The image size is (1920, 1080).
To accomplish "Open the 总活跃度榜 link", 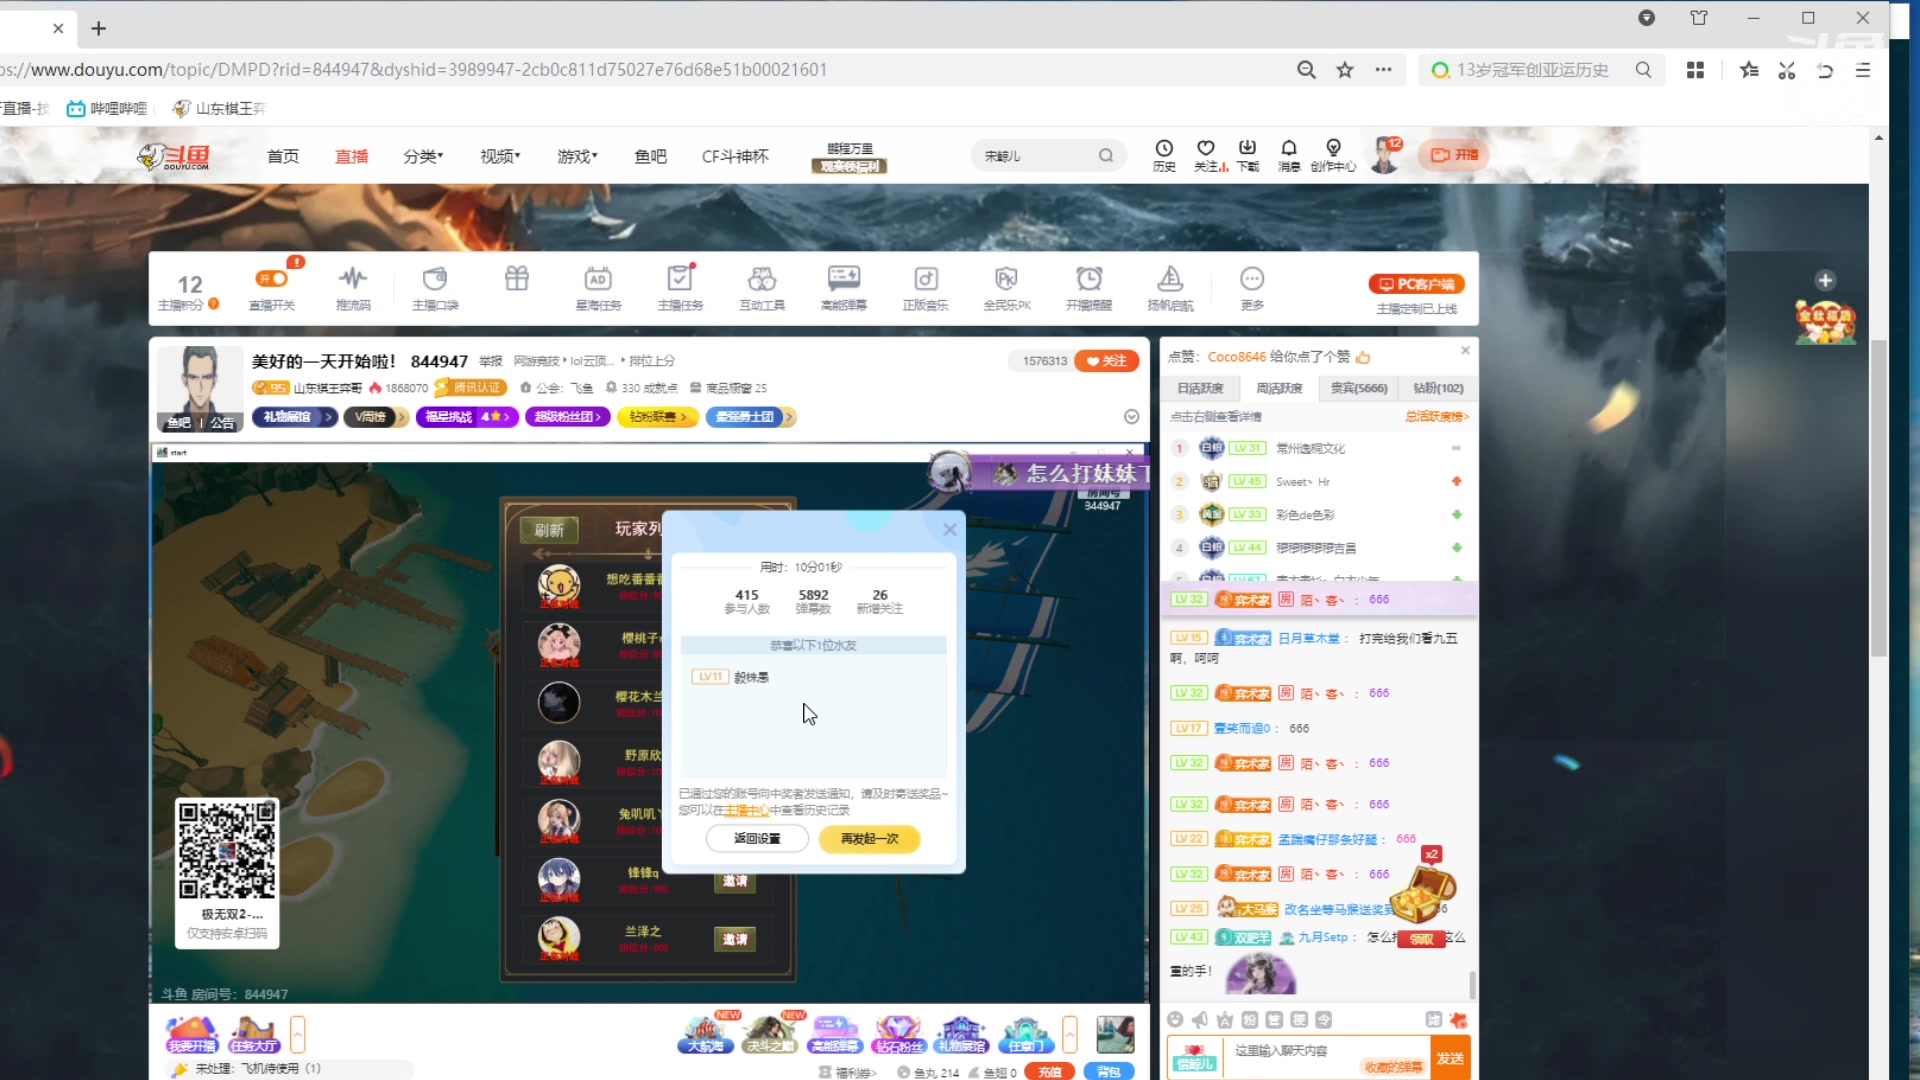I will point(1437,417).
